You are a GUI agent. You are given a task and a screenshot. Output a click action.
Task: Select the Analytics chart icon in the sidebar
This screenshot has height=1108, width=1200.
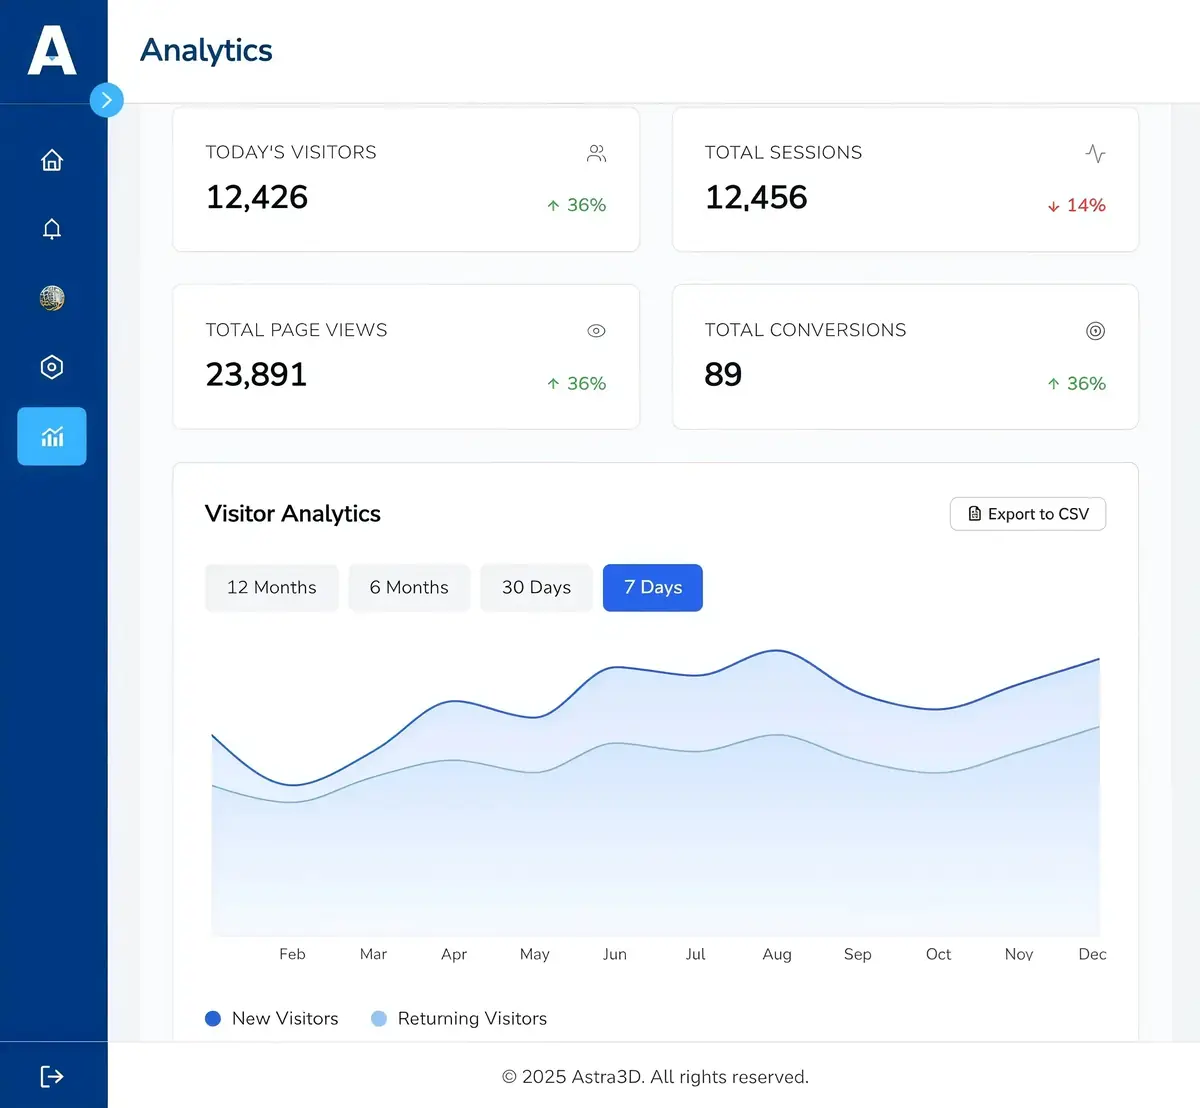(52, 436)
